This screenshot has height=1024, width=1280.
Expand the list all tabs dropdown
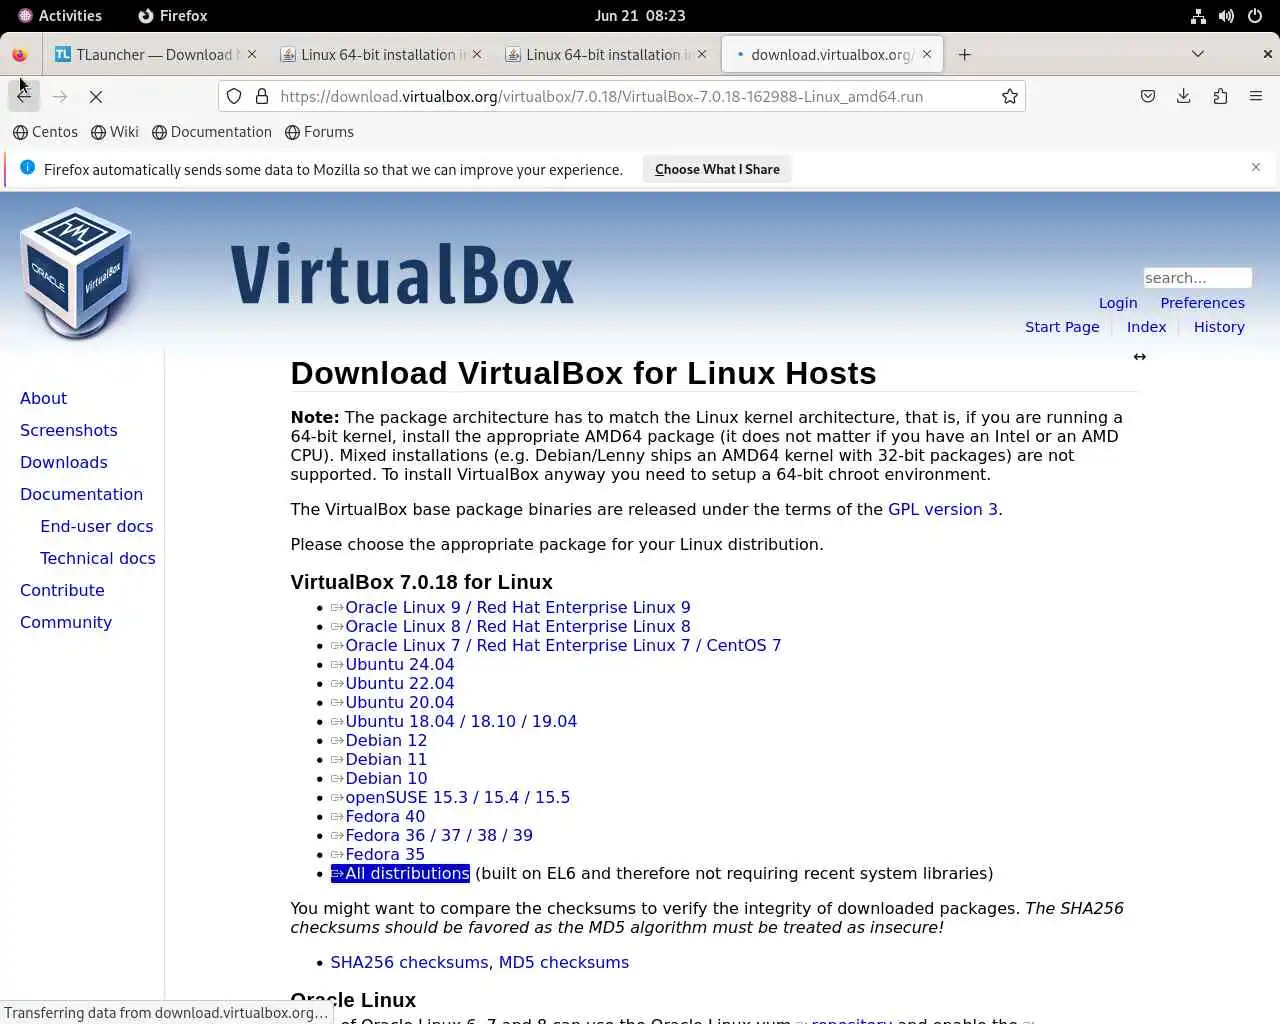coord(1197,54)
